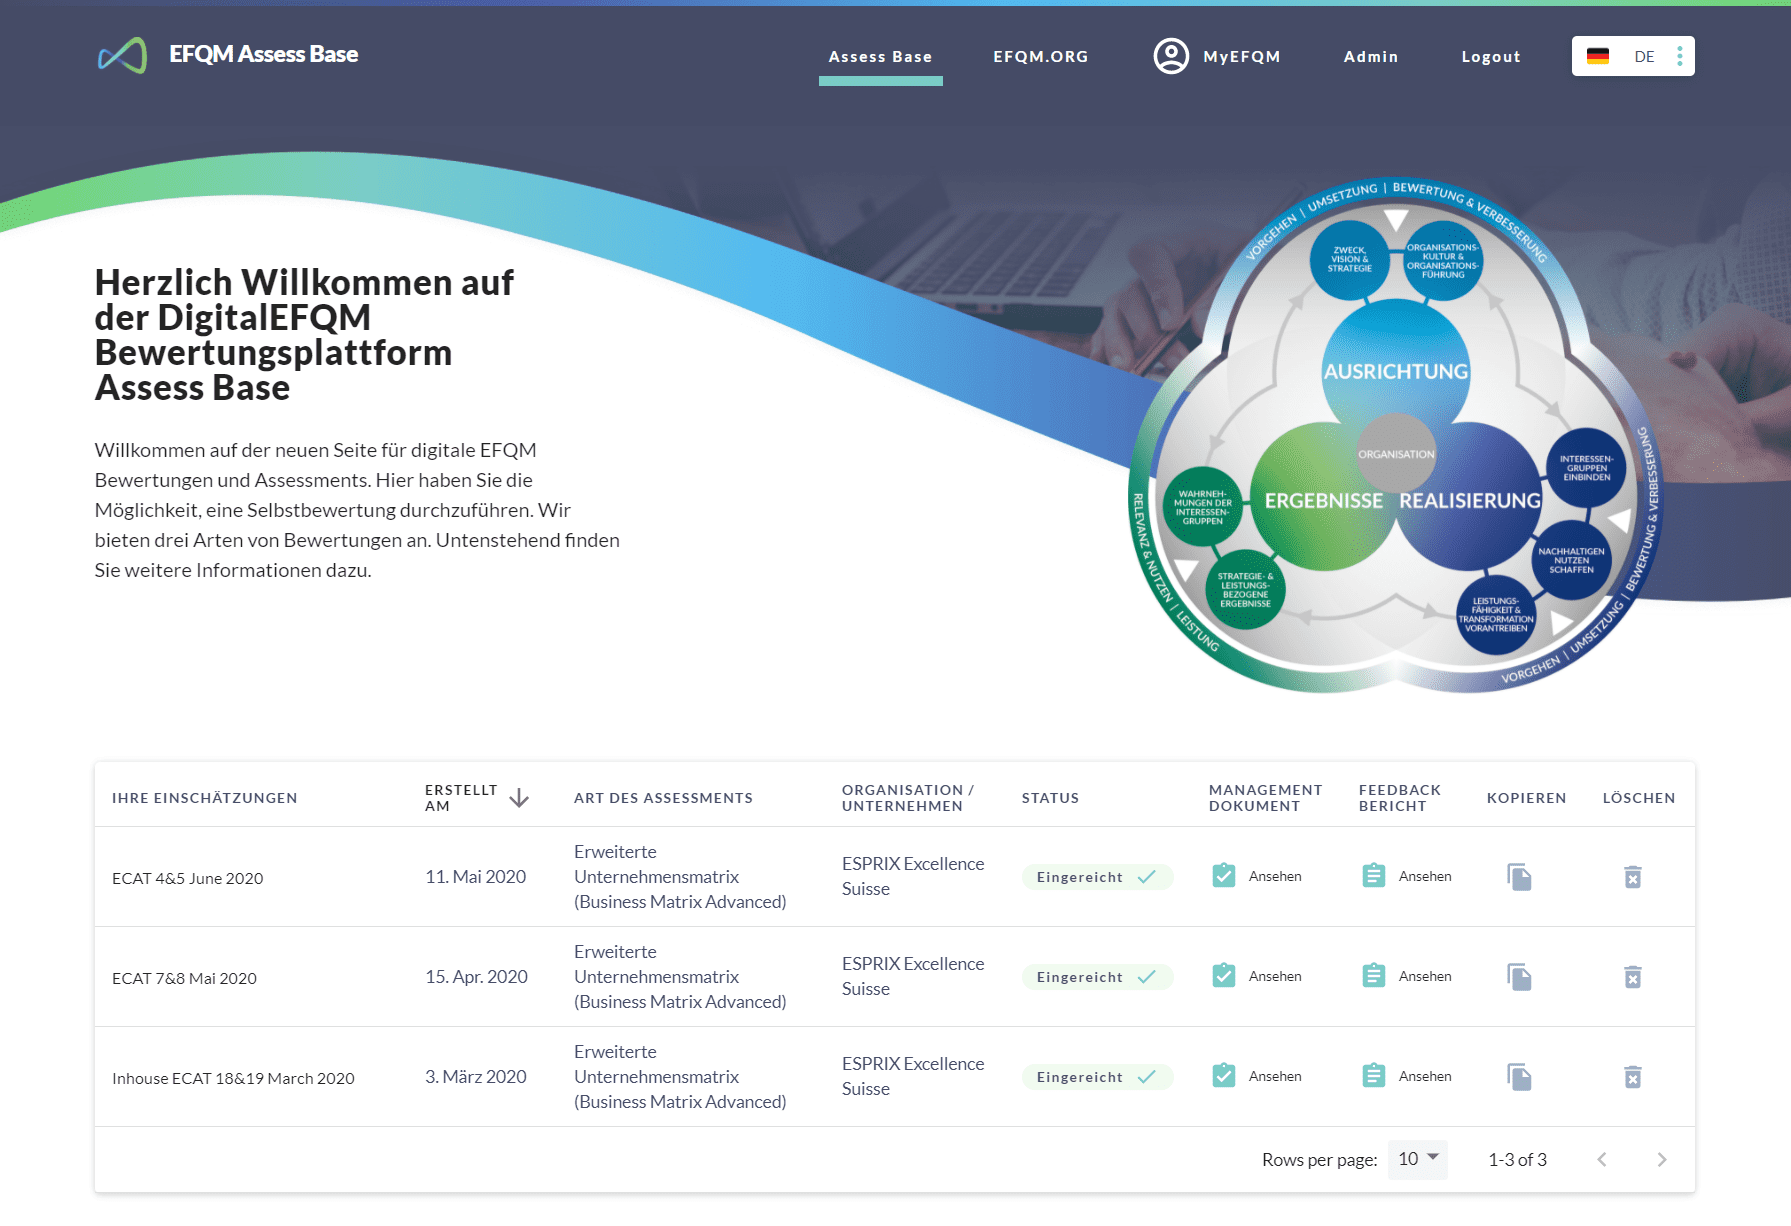Screen dimensions: 1791x1226
Task: Click the EFQM Assess Base logo icon
Action: click(x=122, y=55)
